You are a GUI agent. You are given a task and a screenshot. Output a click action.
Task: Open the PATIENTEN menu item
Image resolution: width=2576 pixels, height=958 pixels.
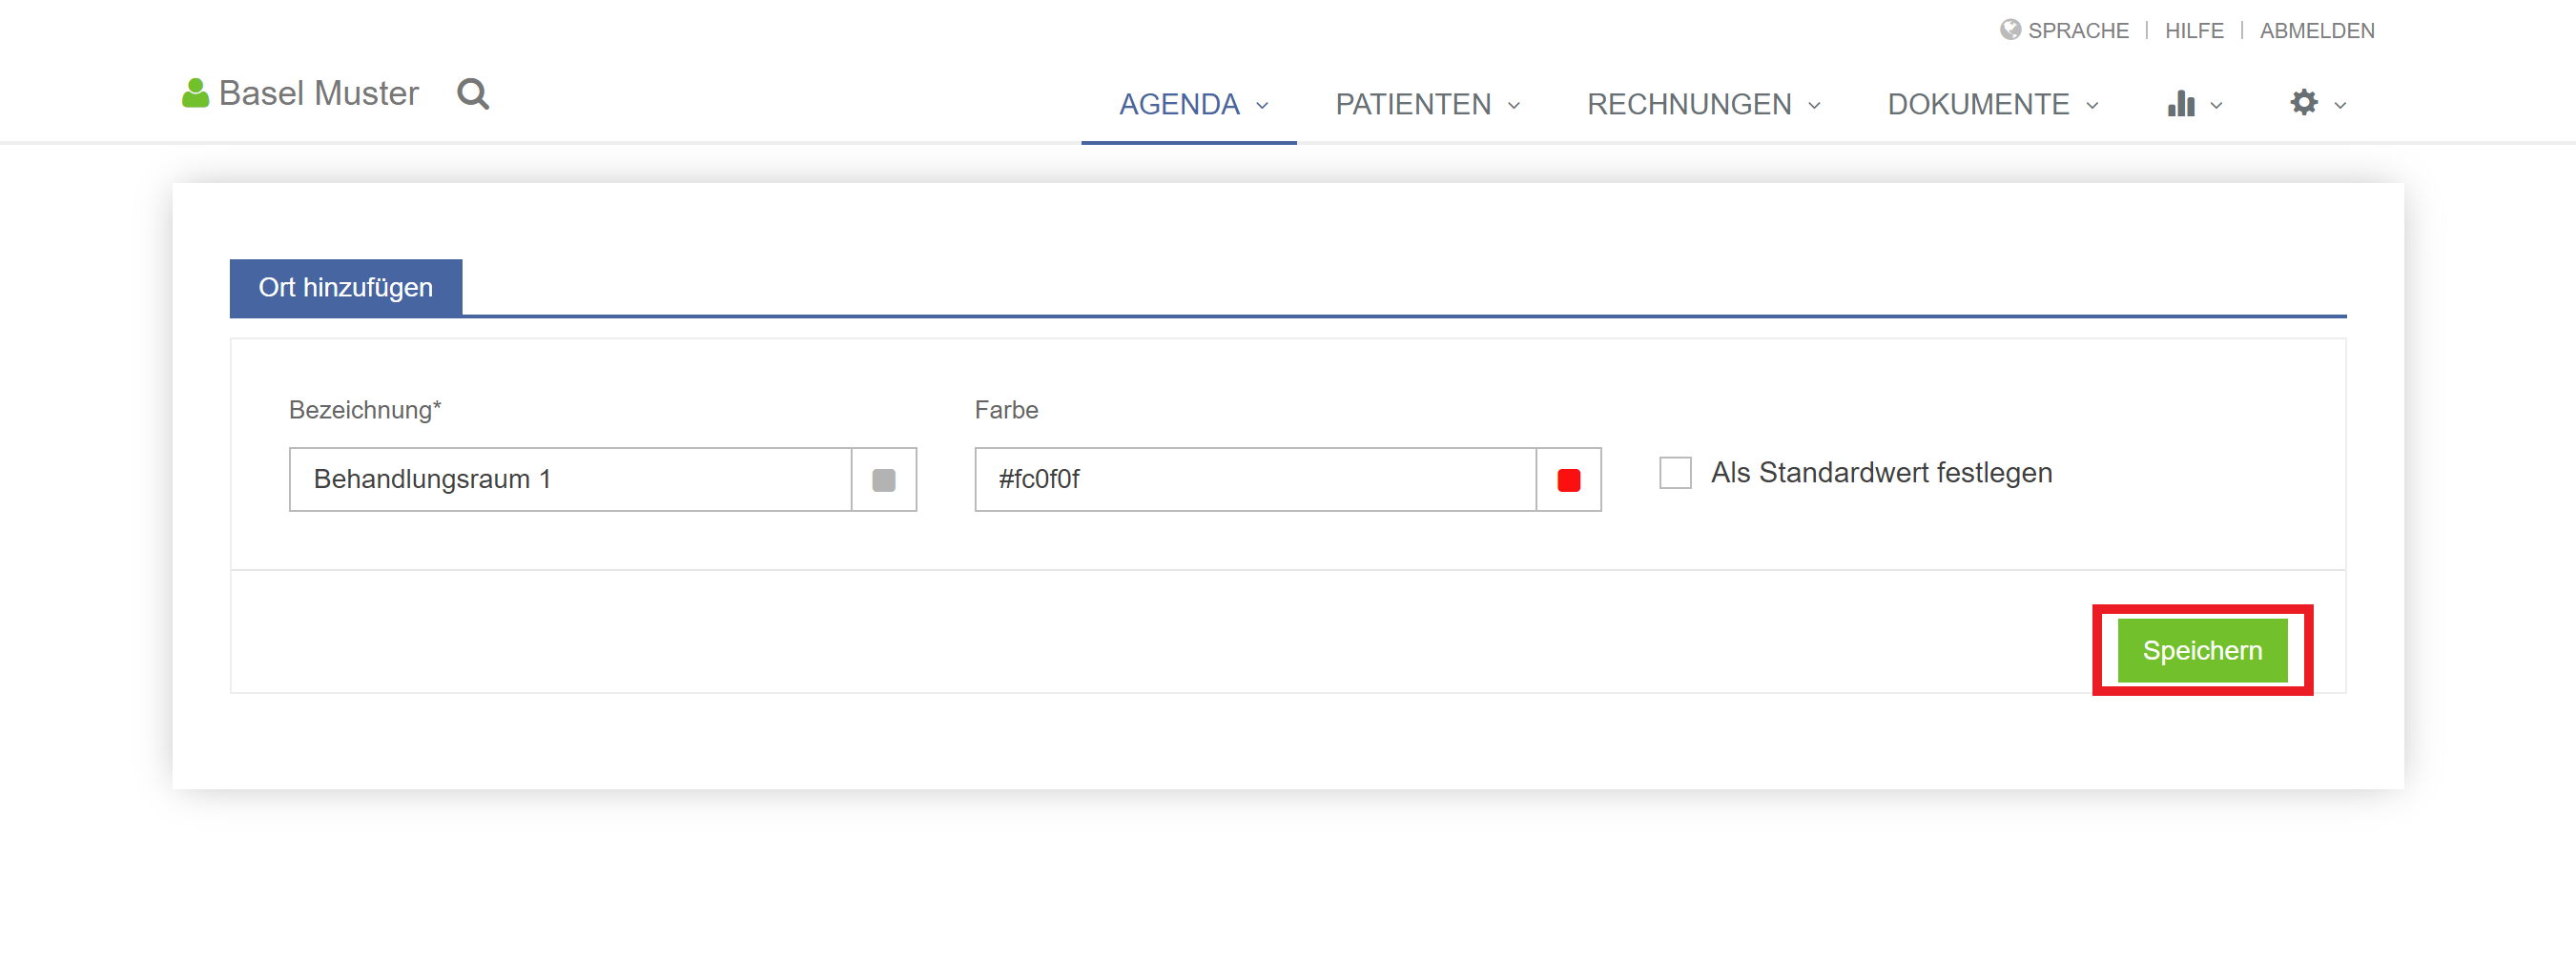(1413, 104)
